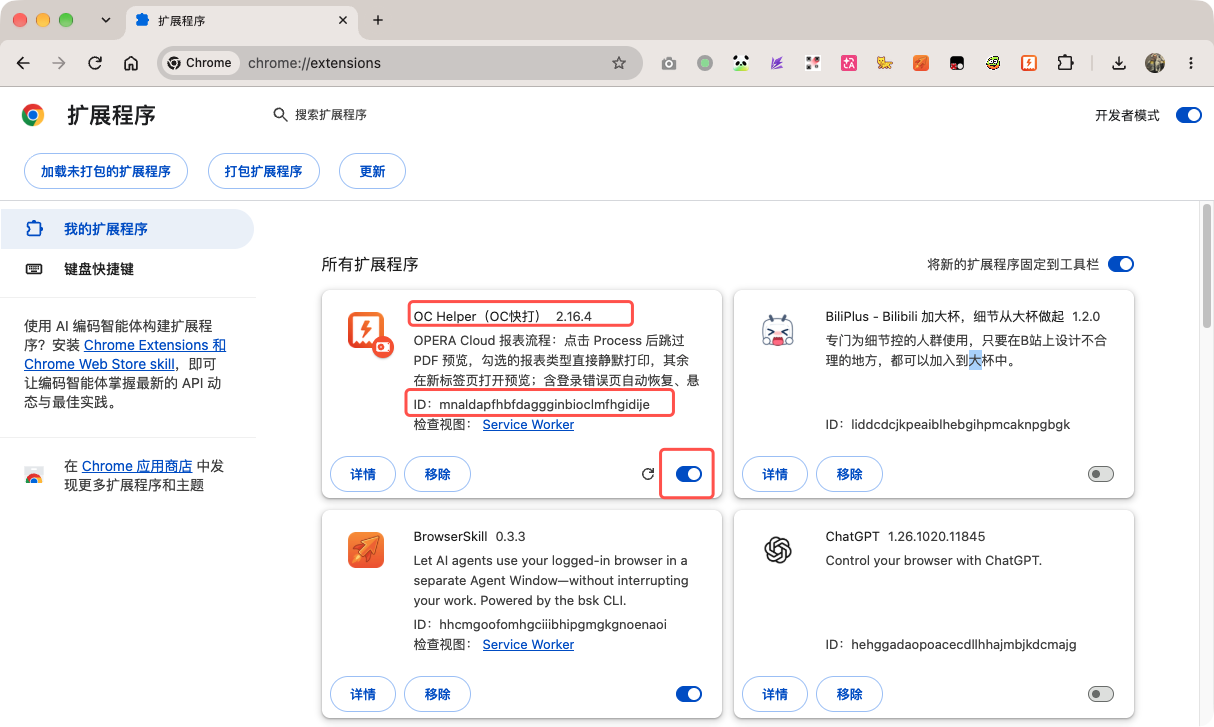The image size is (1214, 727).
Task: Reload the page
Action: 95,63
